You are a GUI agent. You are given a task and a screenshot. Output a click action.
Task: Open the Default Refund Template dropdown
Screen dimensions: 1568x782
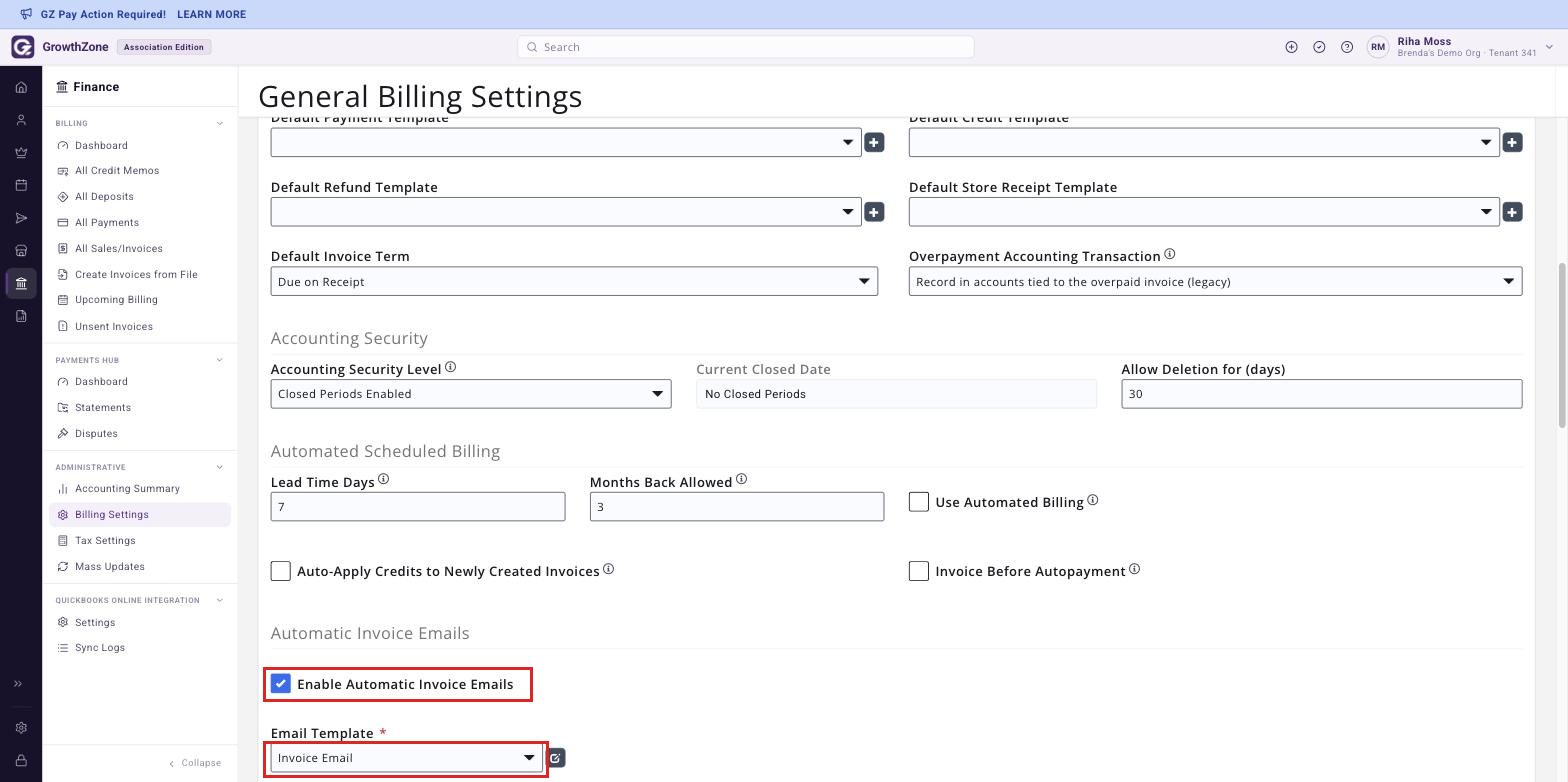pyautogui.click(x=566, y=212)
